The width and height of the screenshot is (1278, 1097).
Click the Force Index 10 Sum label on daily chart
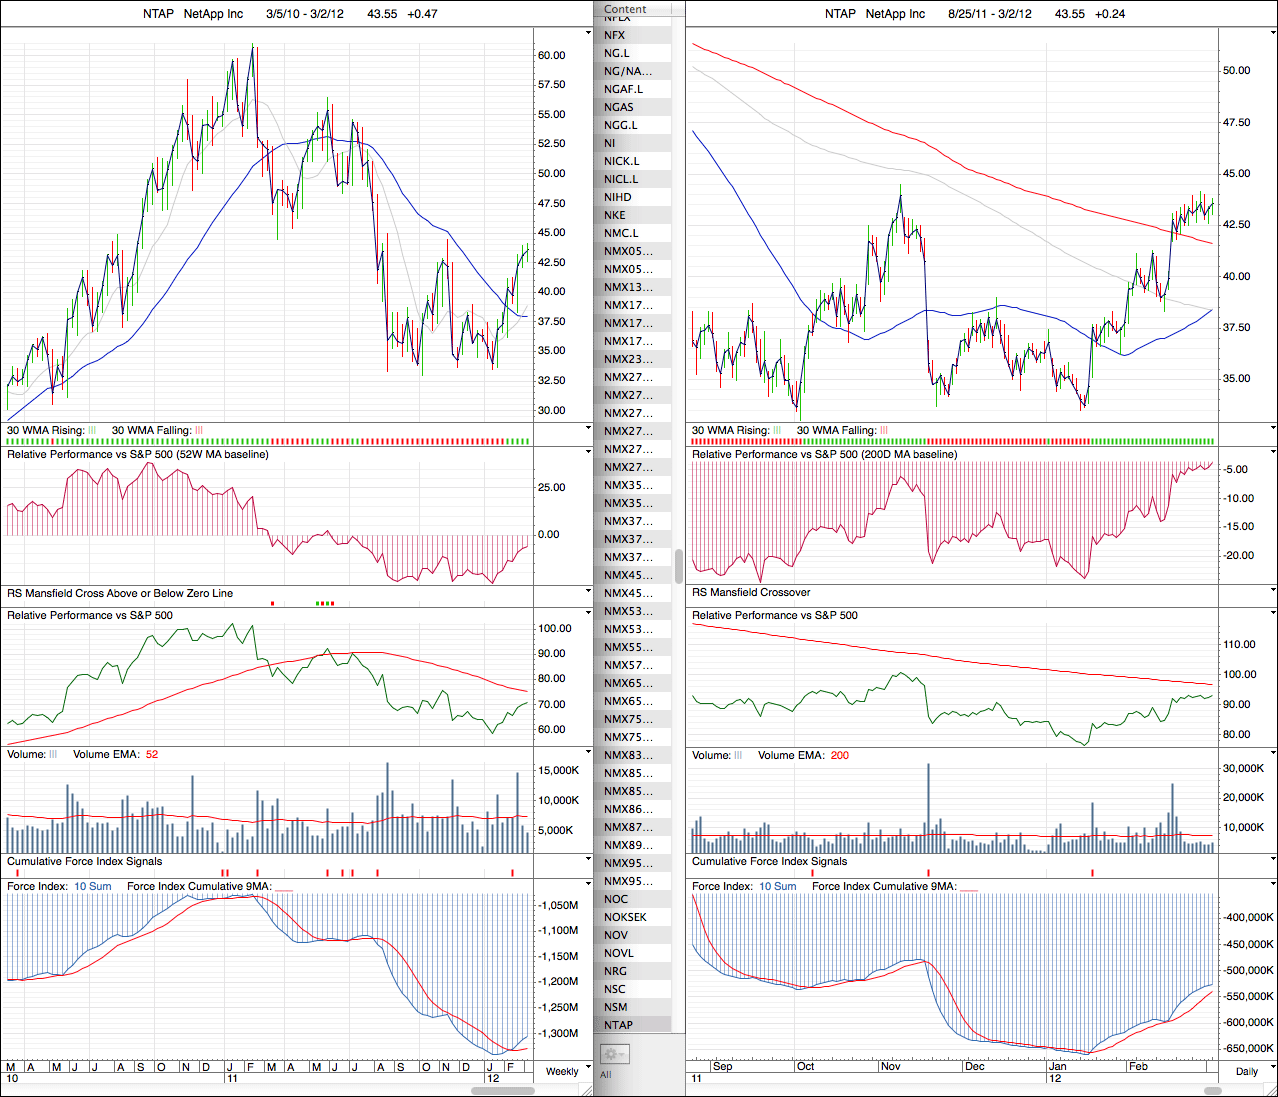point(777,886)
